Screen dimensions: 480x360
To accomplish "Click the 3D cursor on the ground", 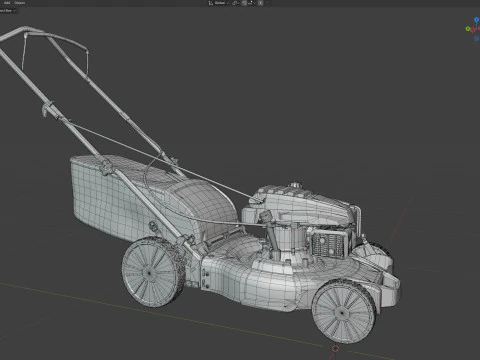I will [x=335, y=348].
